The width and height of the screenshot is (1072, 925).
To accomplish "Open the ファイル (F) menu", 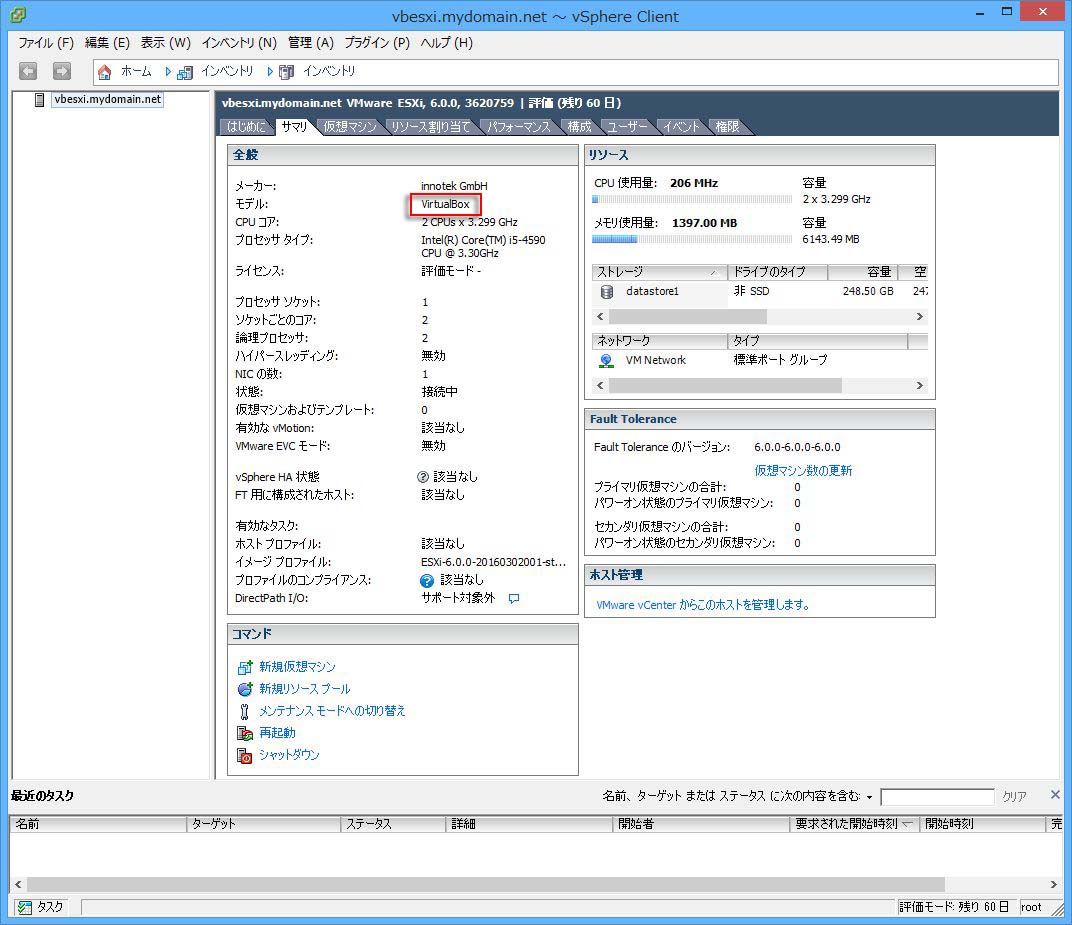I will point(46,43).
